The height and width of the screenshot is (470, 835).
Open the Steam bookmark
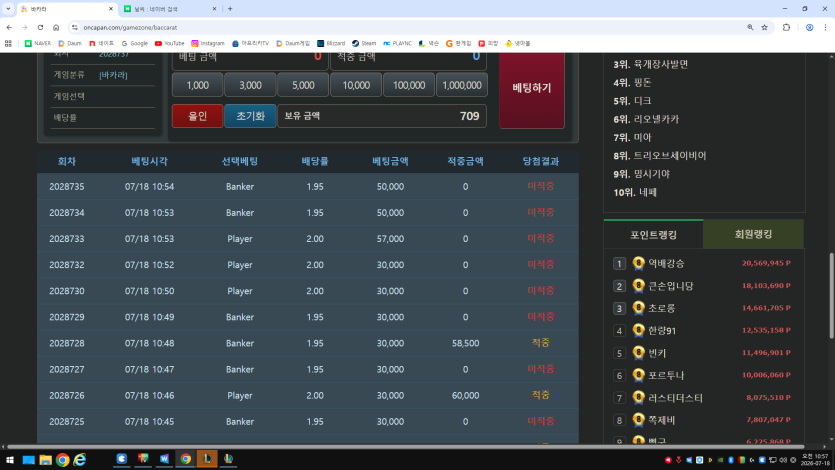pos(364,43)
